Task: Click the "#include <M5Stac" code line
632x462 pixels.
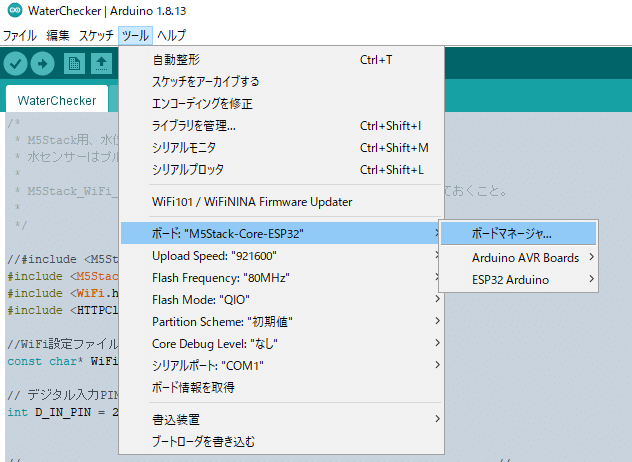Action: [x=63, y=276]
